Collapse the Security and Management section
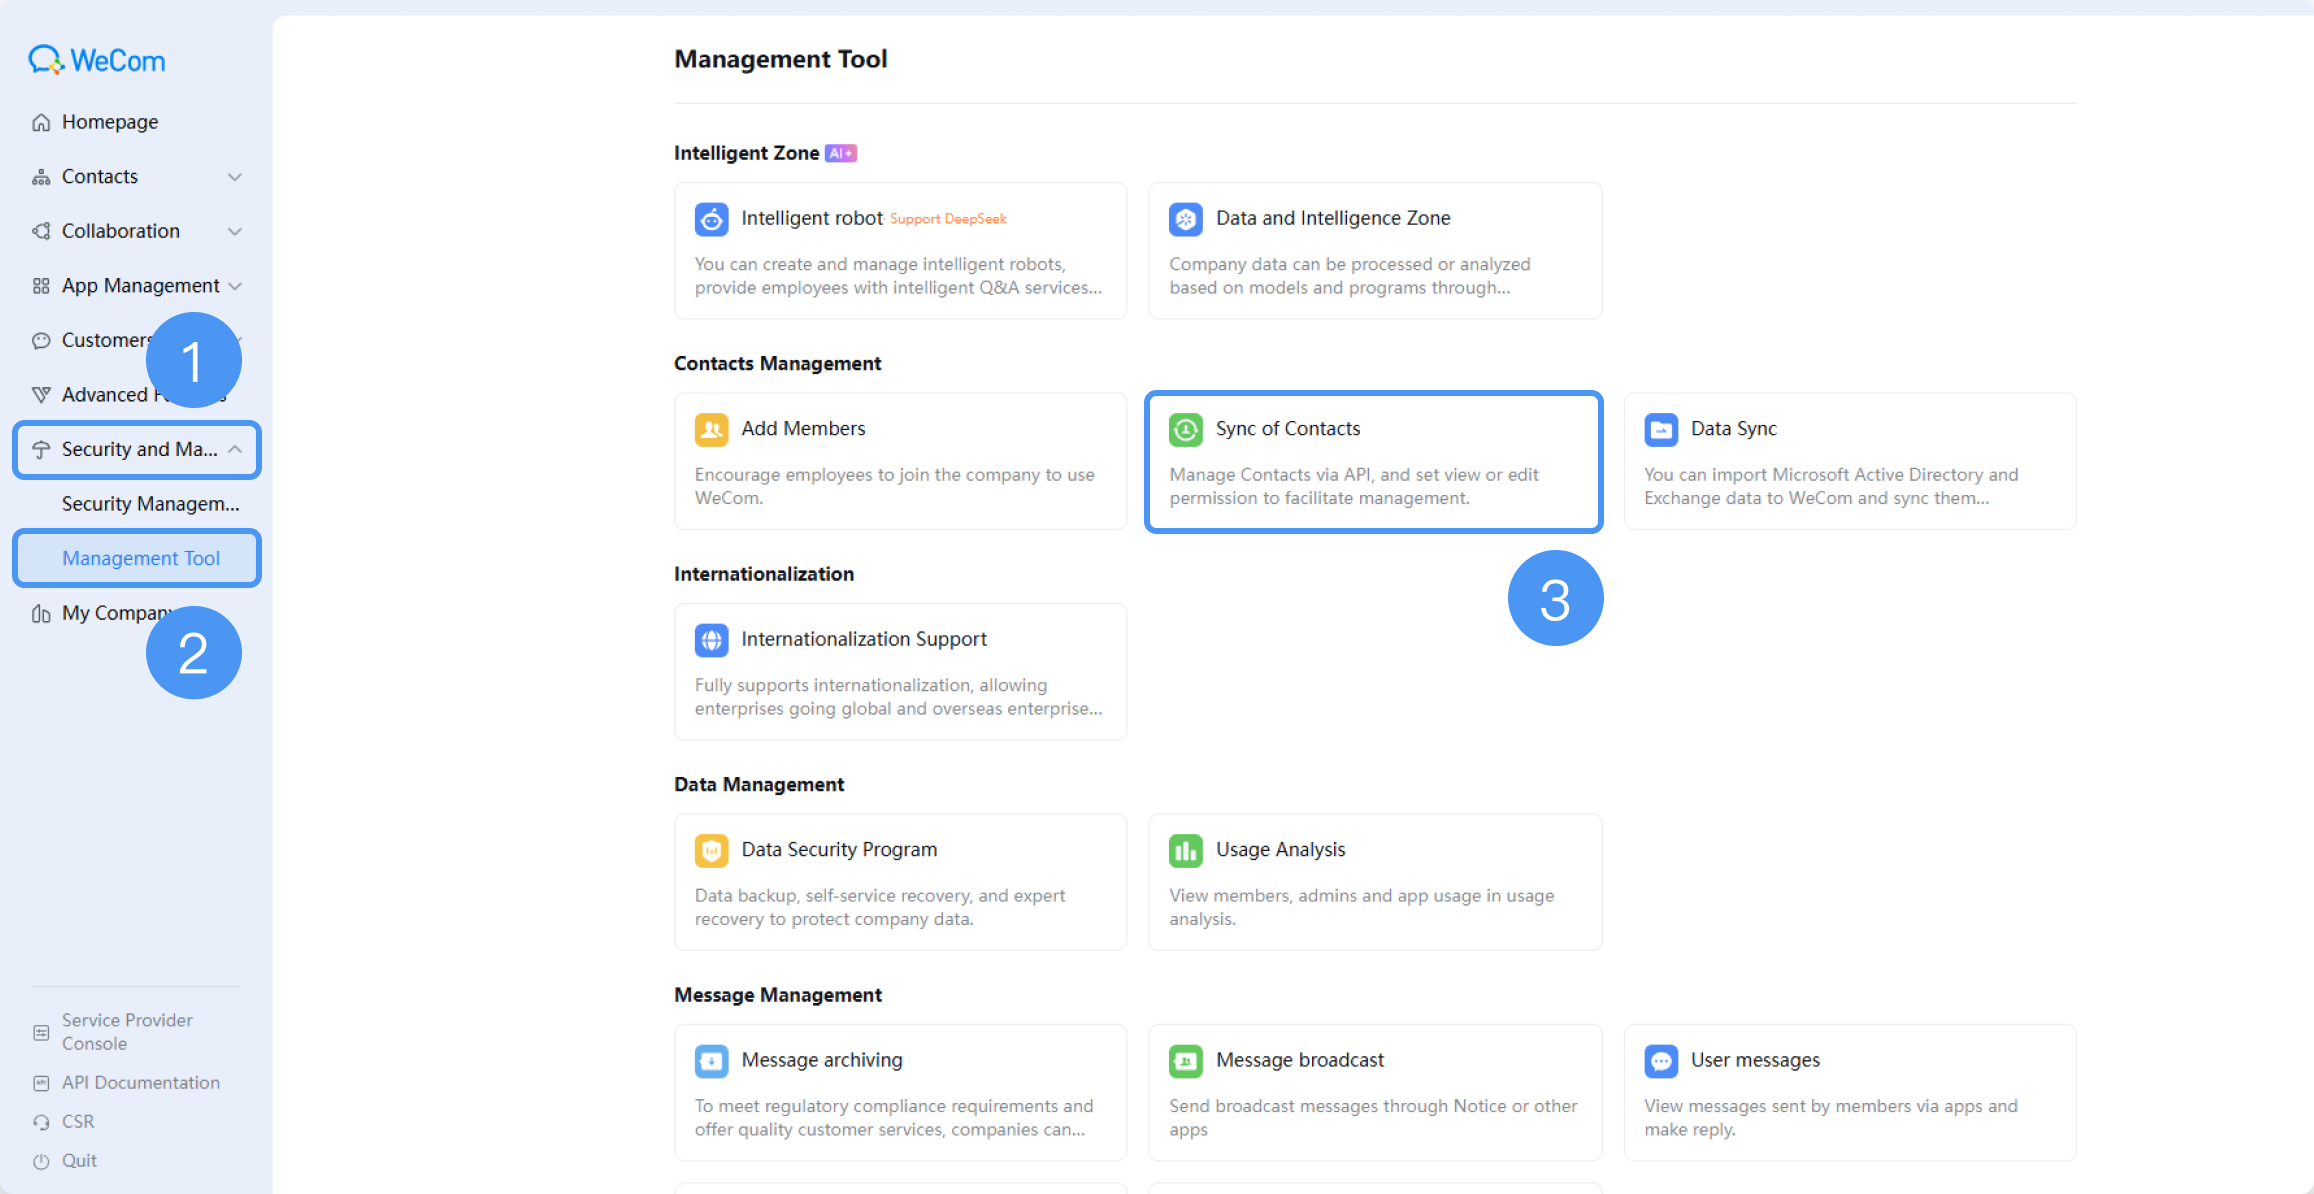 tap(137, 450)
